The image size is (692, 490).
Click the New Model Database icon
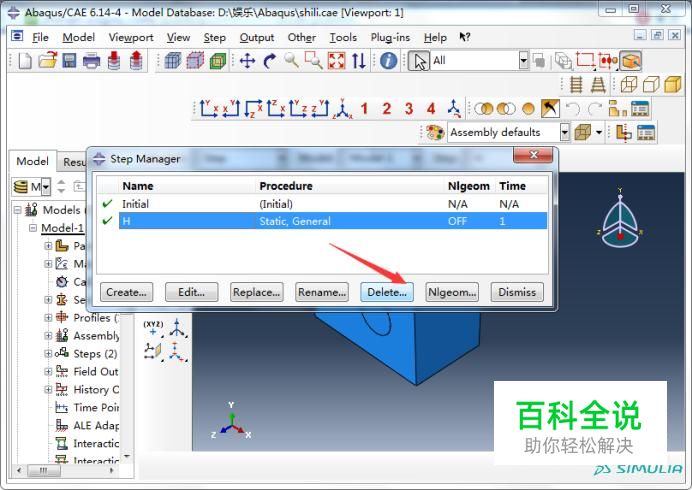coord(25,60)
